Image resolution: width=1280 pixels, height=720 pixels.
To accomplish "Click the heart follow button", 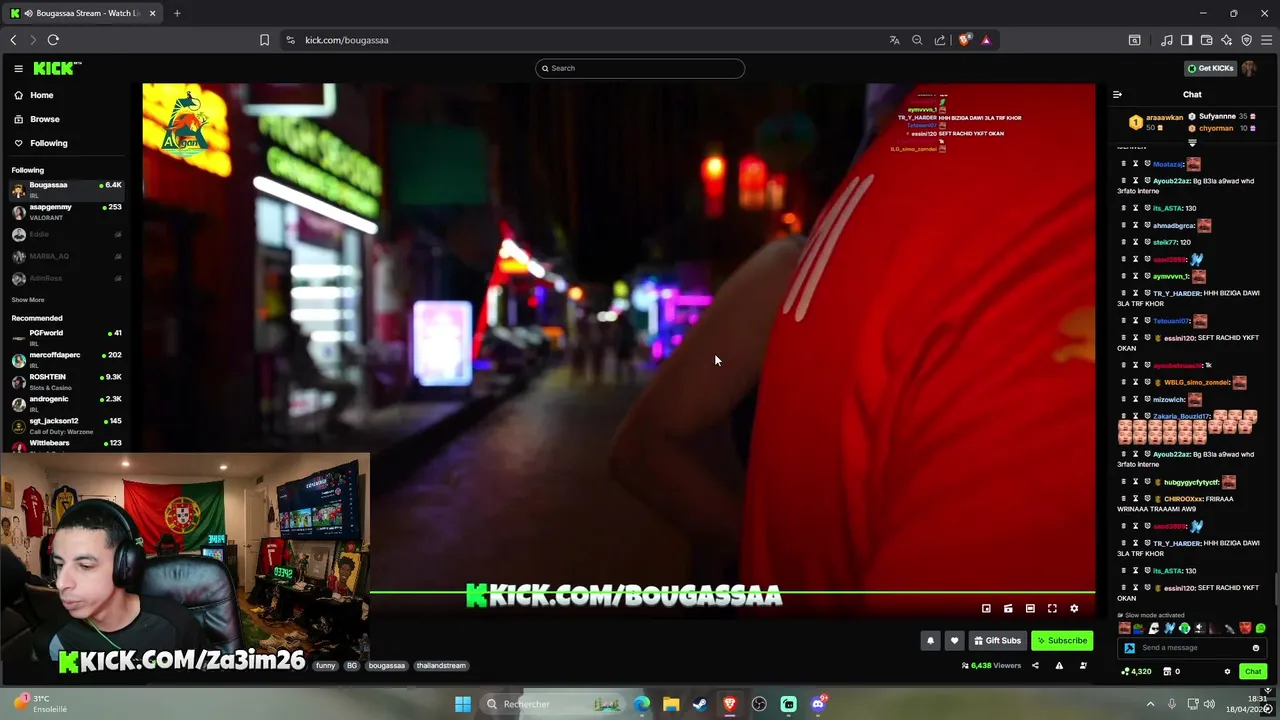I will click(x=954, y=641).
